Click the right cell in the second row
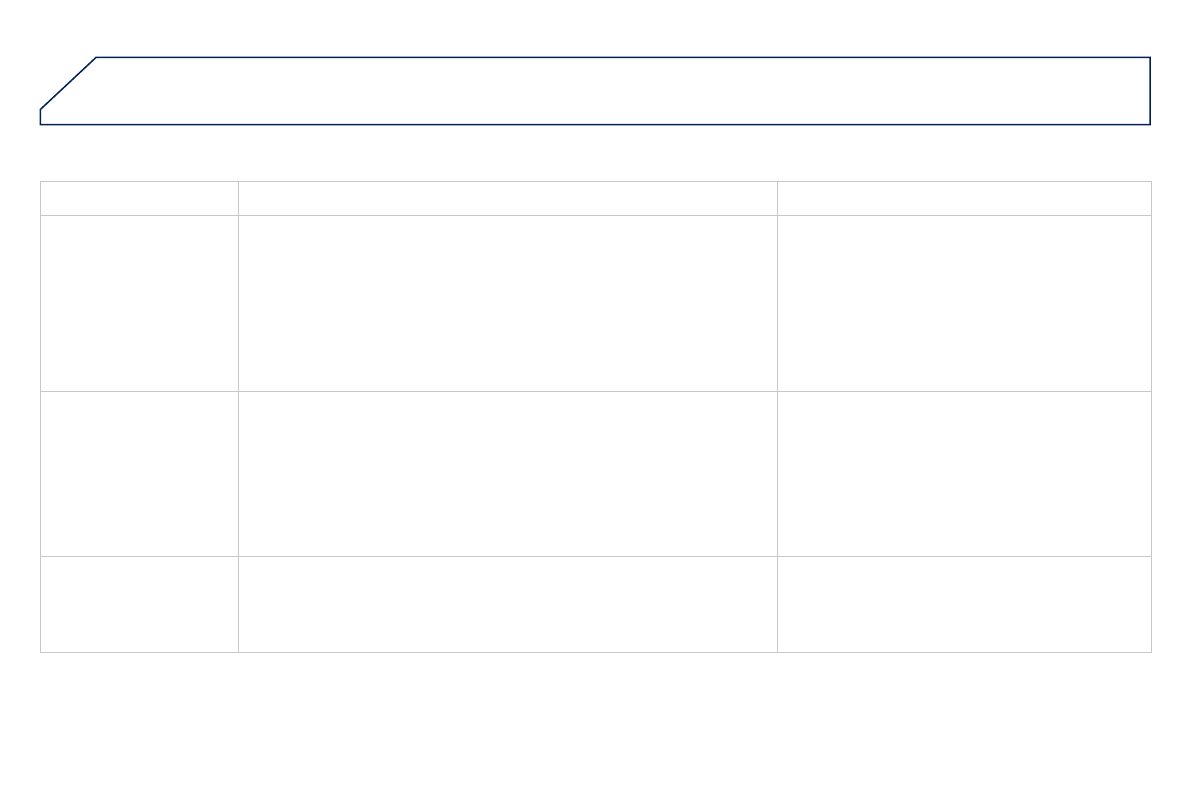 click(x=964, y=303)
